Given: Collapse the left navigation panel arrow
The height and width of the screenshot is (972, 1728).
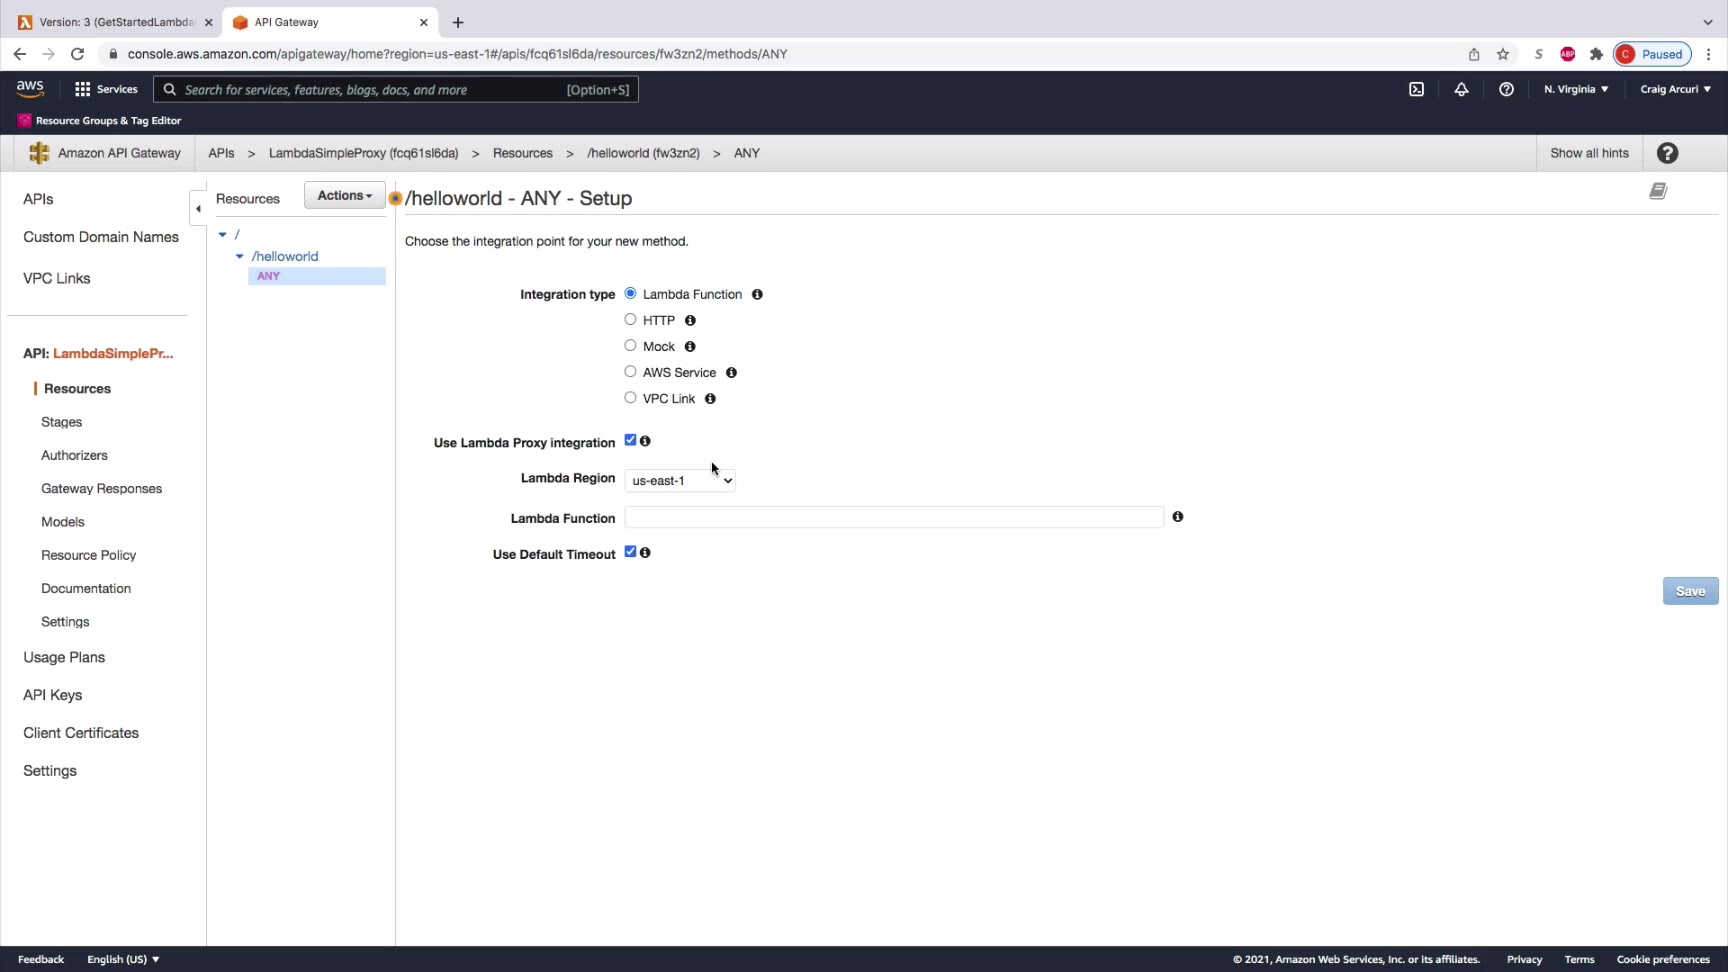Looking at the screenshot, I should [198, 209].
